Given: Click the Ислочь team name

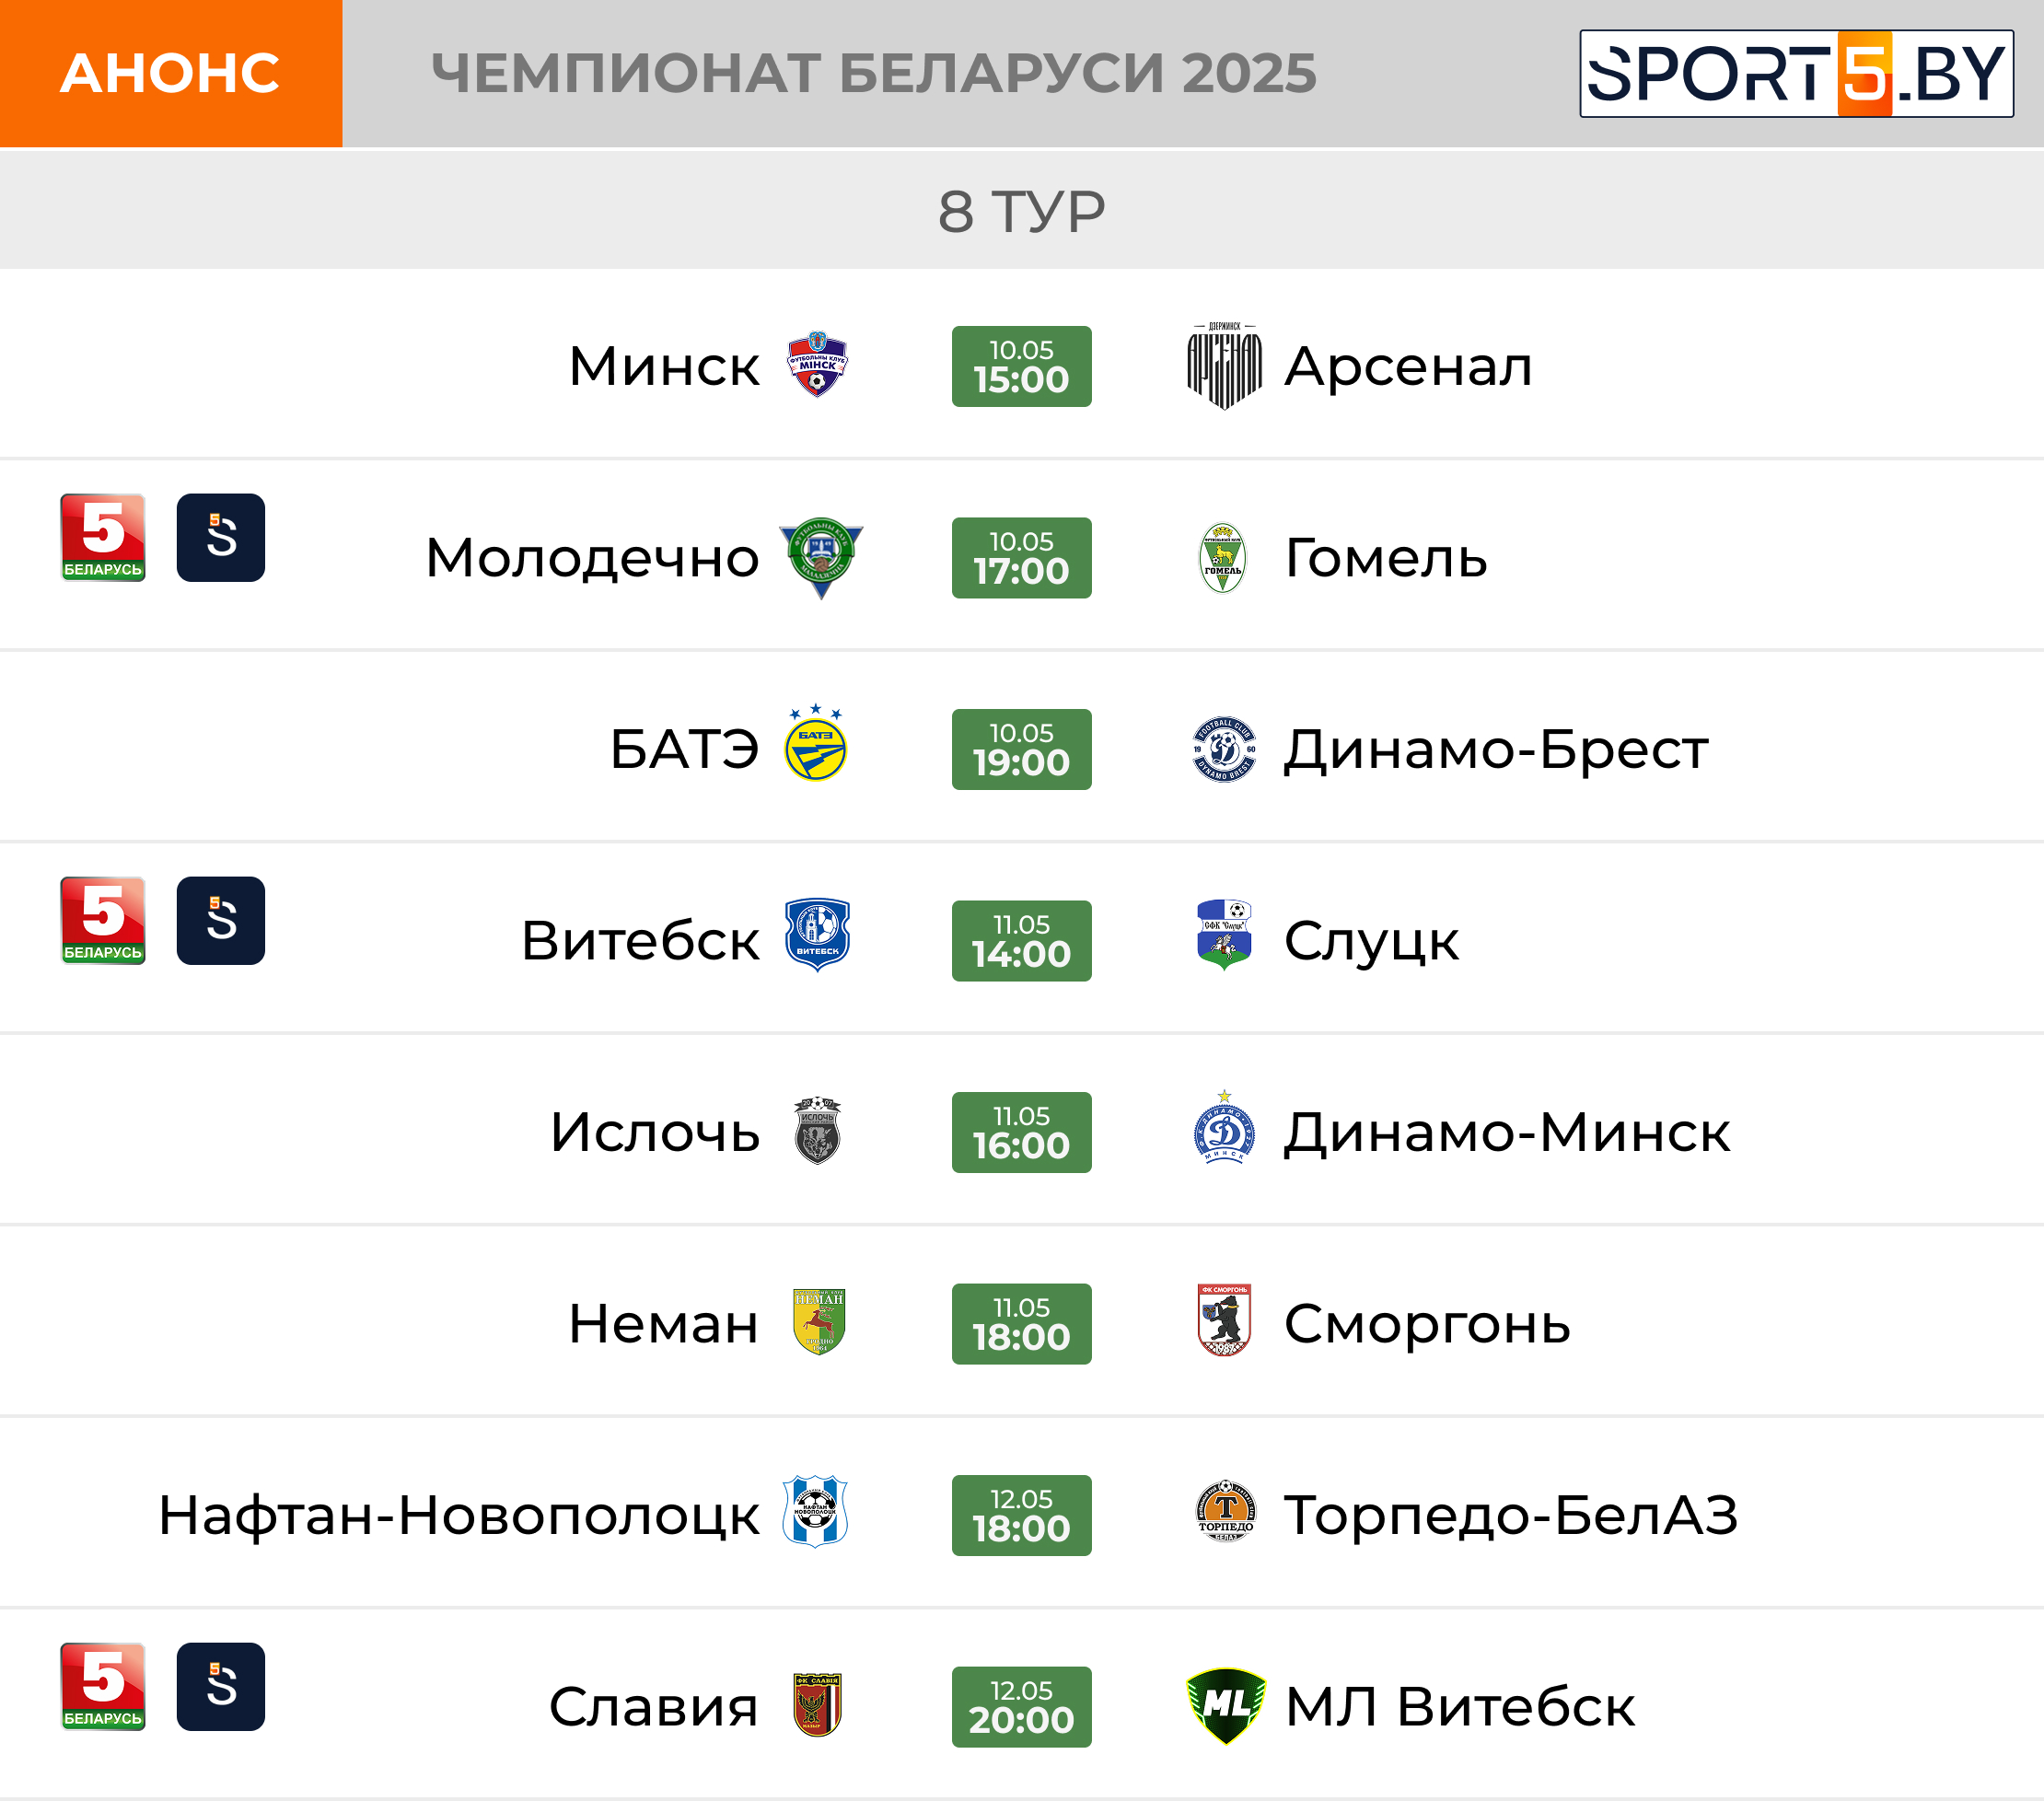Looking at the screenshot, I should (x=655, y=1133).
